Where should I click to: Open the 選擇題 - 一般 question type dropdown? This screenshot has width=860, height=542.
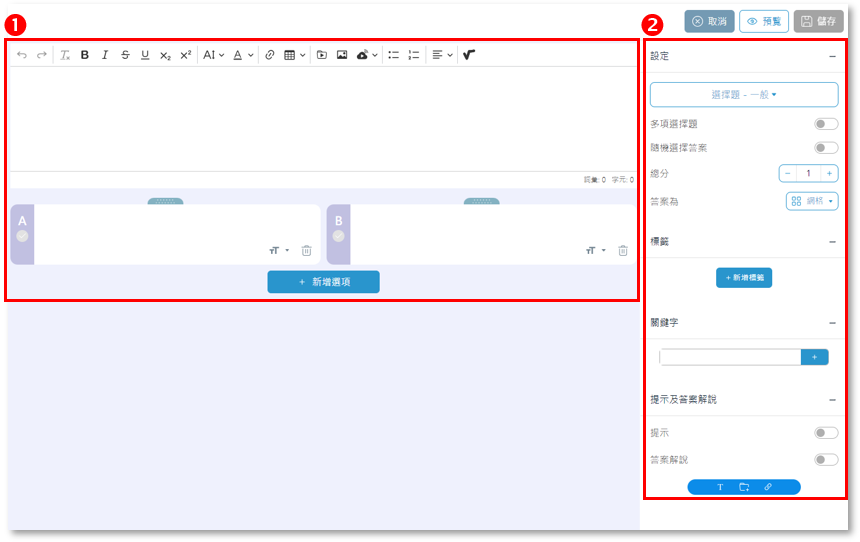coord(744,95)
